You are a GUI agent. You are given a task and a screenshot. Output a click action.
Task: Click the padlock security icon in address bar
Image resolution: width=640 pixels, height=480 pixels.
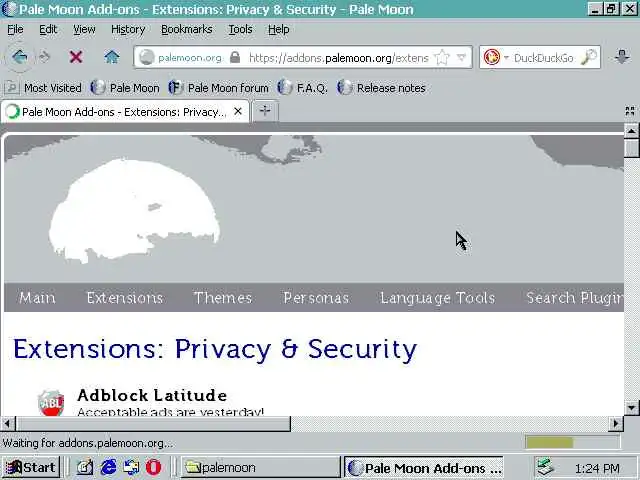click(235, 57)
